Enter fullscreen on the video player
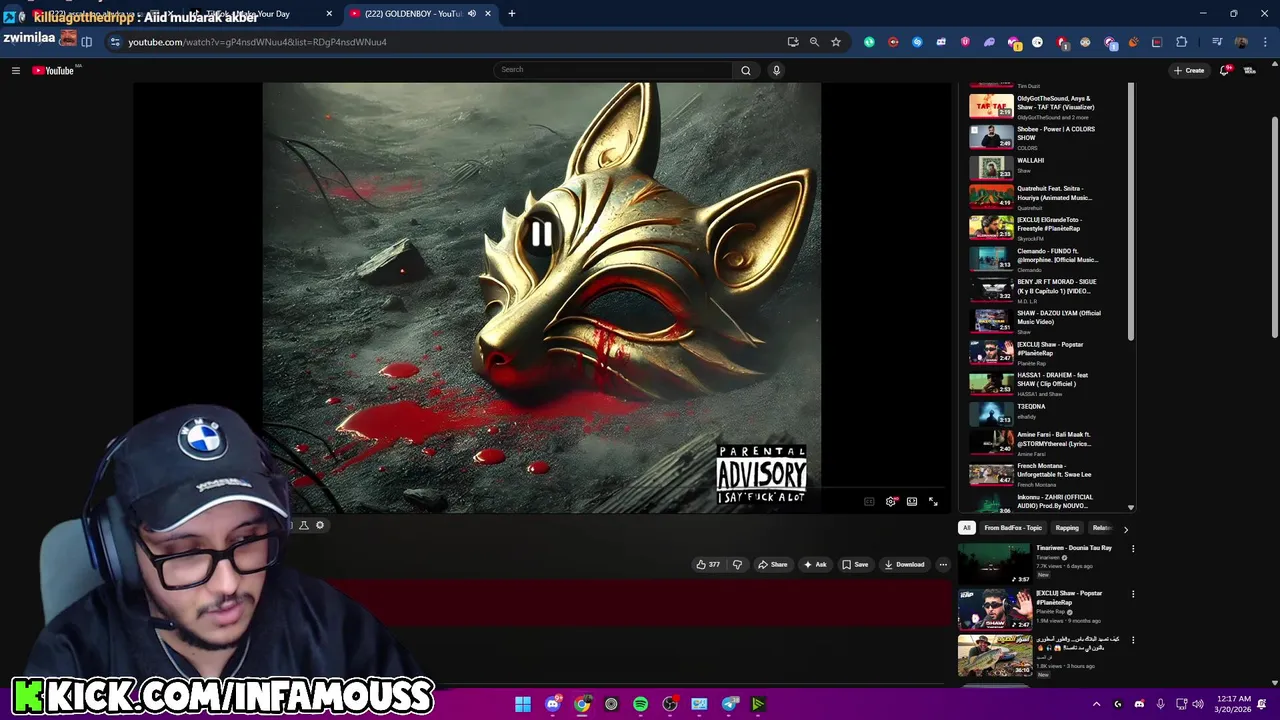 pos(933,502)
